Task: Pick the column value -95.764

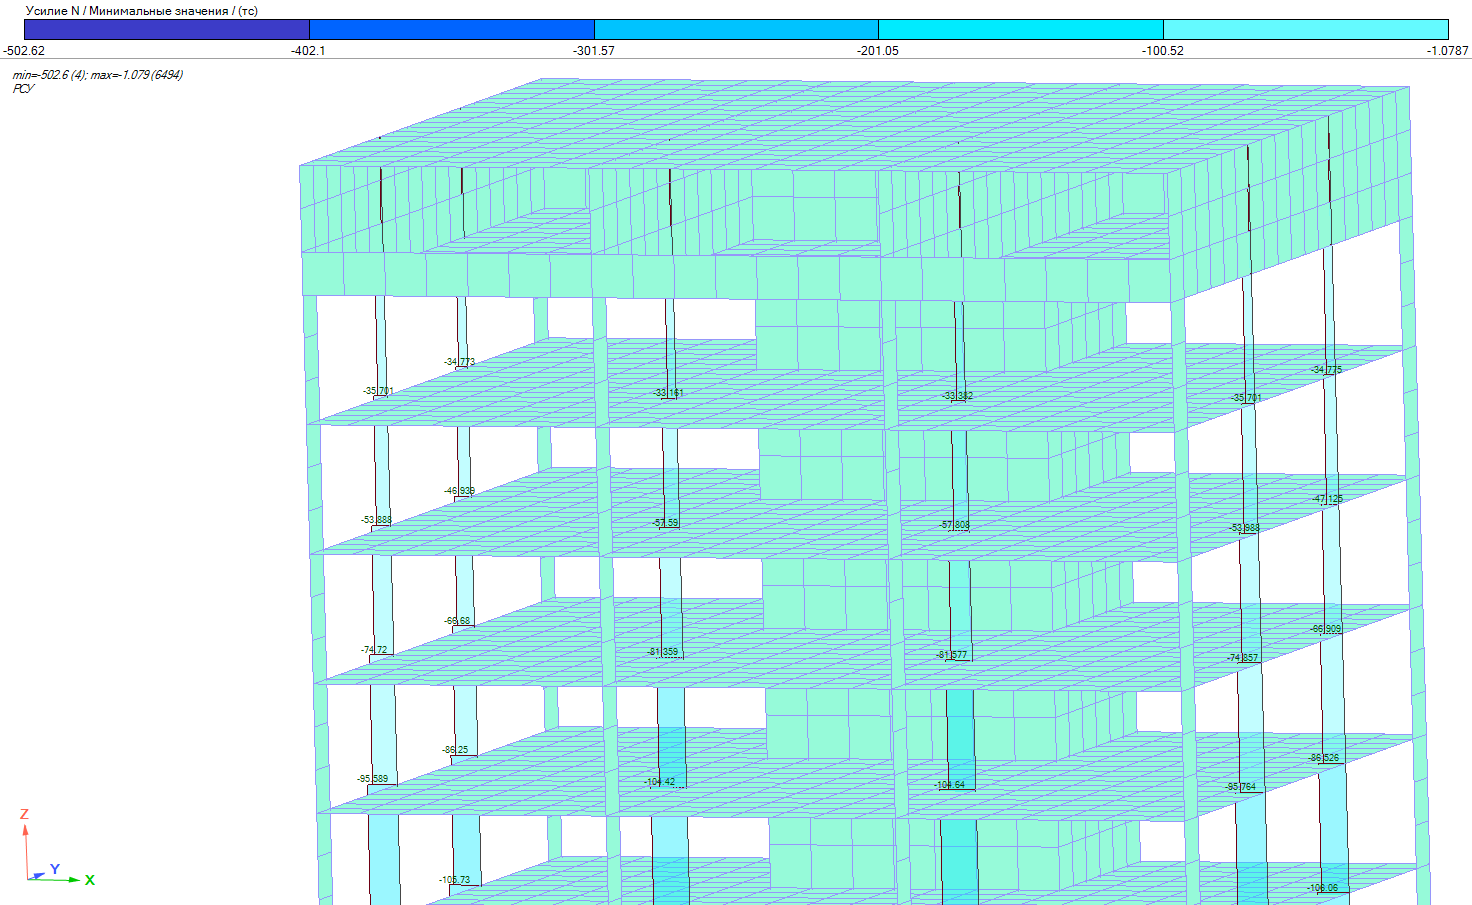Action: (1241, 787)
